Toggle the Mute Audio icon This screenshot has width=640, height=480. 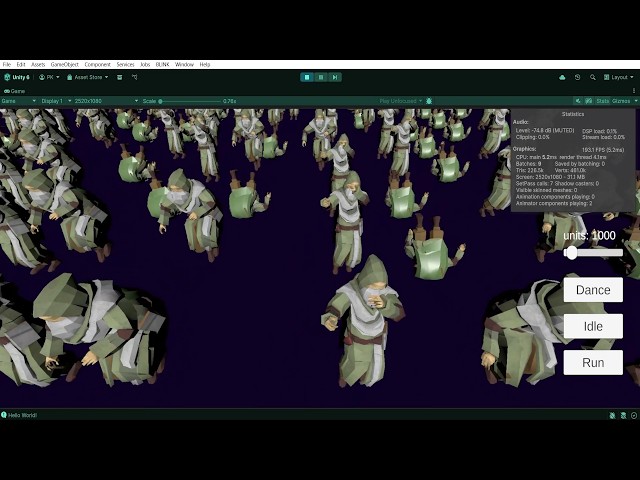pos(578,101)
